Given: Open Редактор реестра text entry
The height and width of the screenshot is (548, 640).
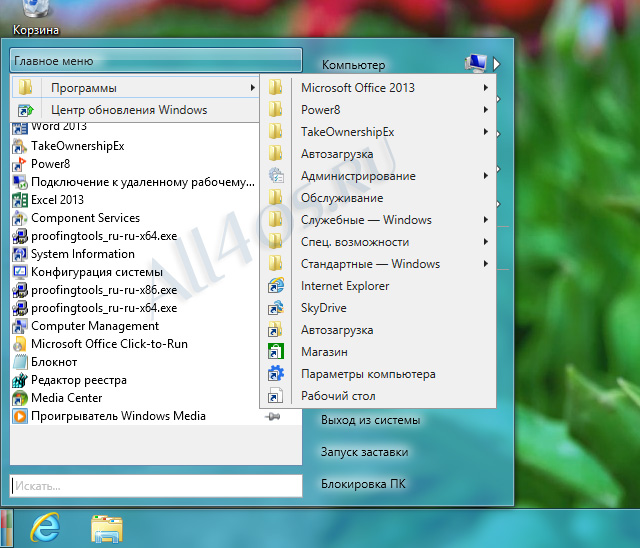Looking at the screenshot, I should tap(79, 380).
